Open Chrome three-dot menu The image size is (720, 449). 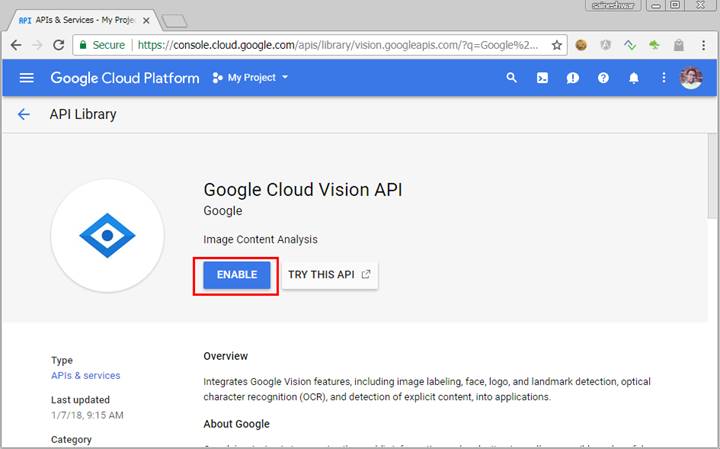[x=703, y=45]
